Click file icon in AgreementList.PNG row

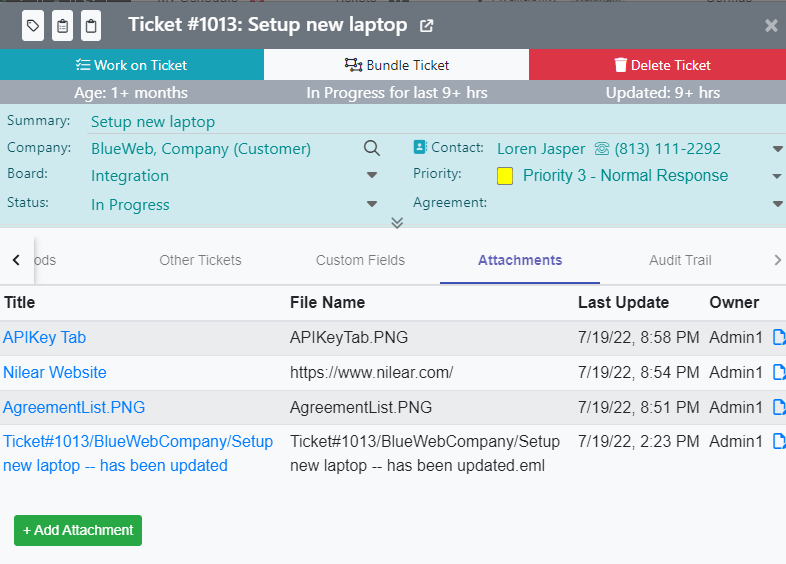click(x=779, y=407)
